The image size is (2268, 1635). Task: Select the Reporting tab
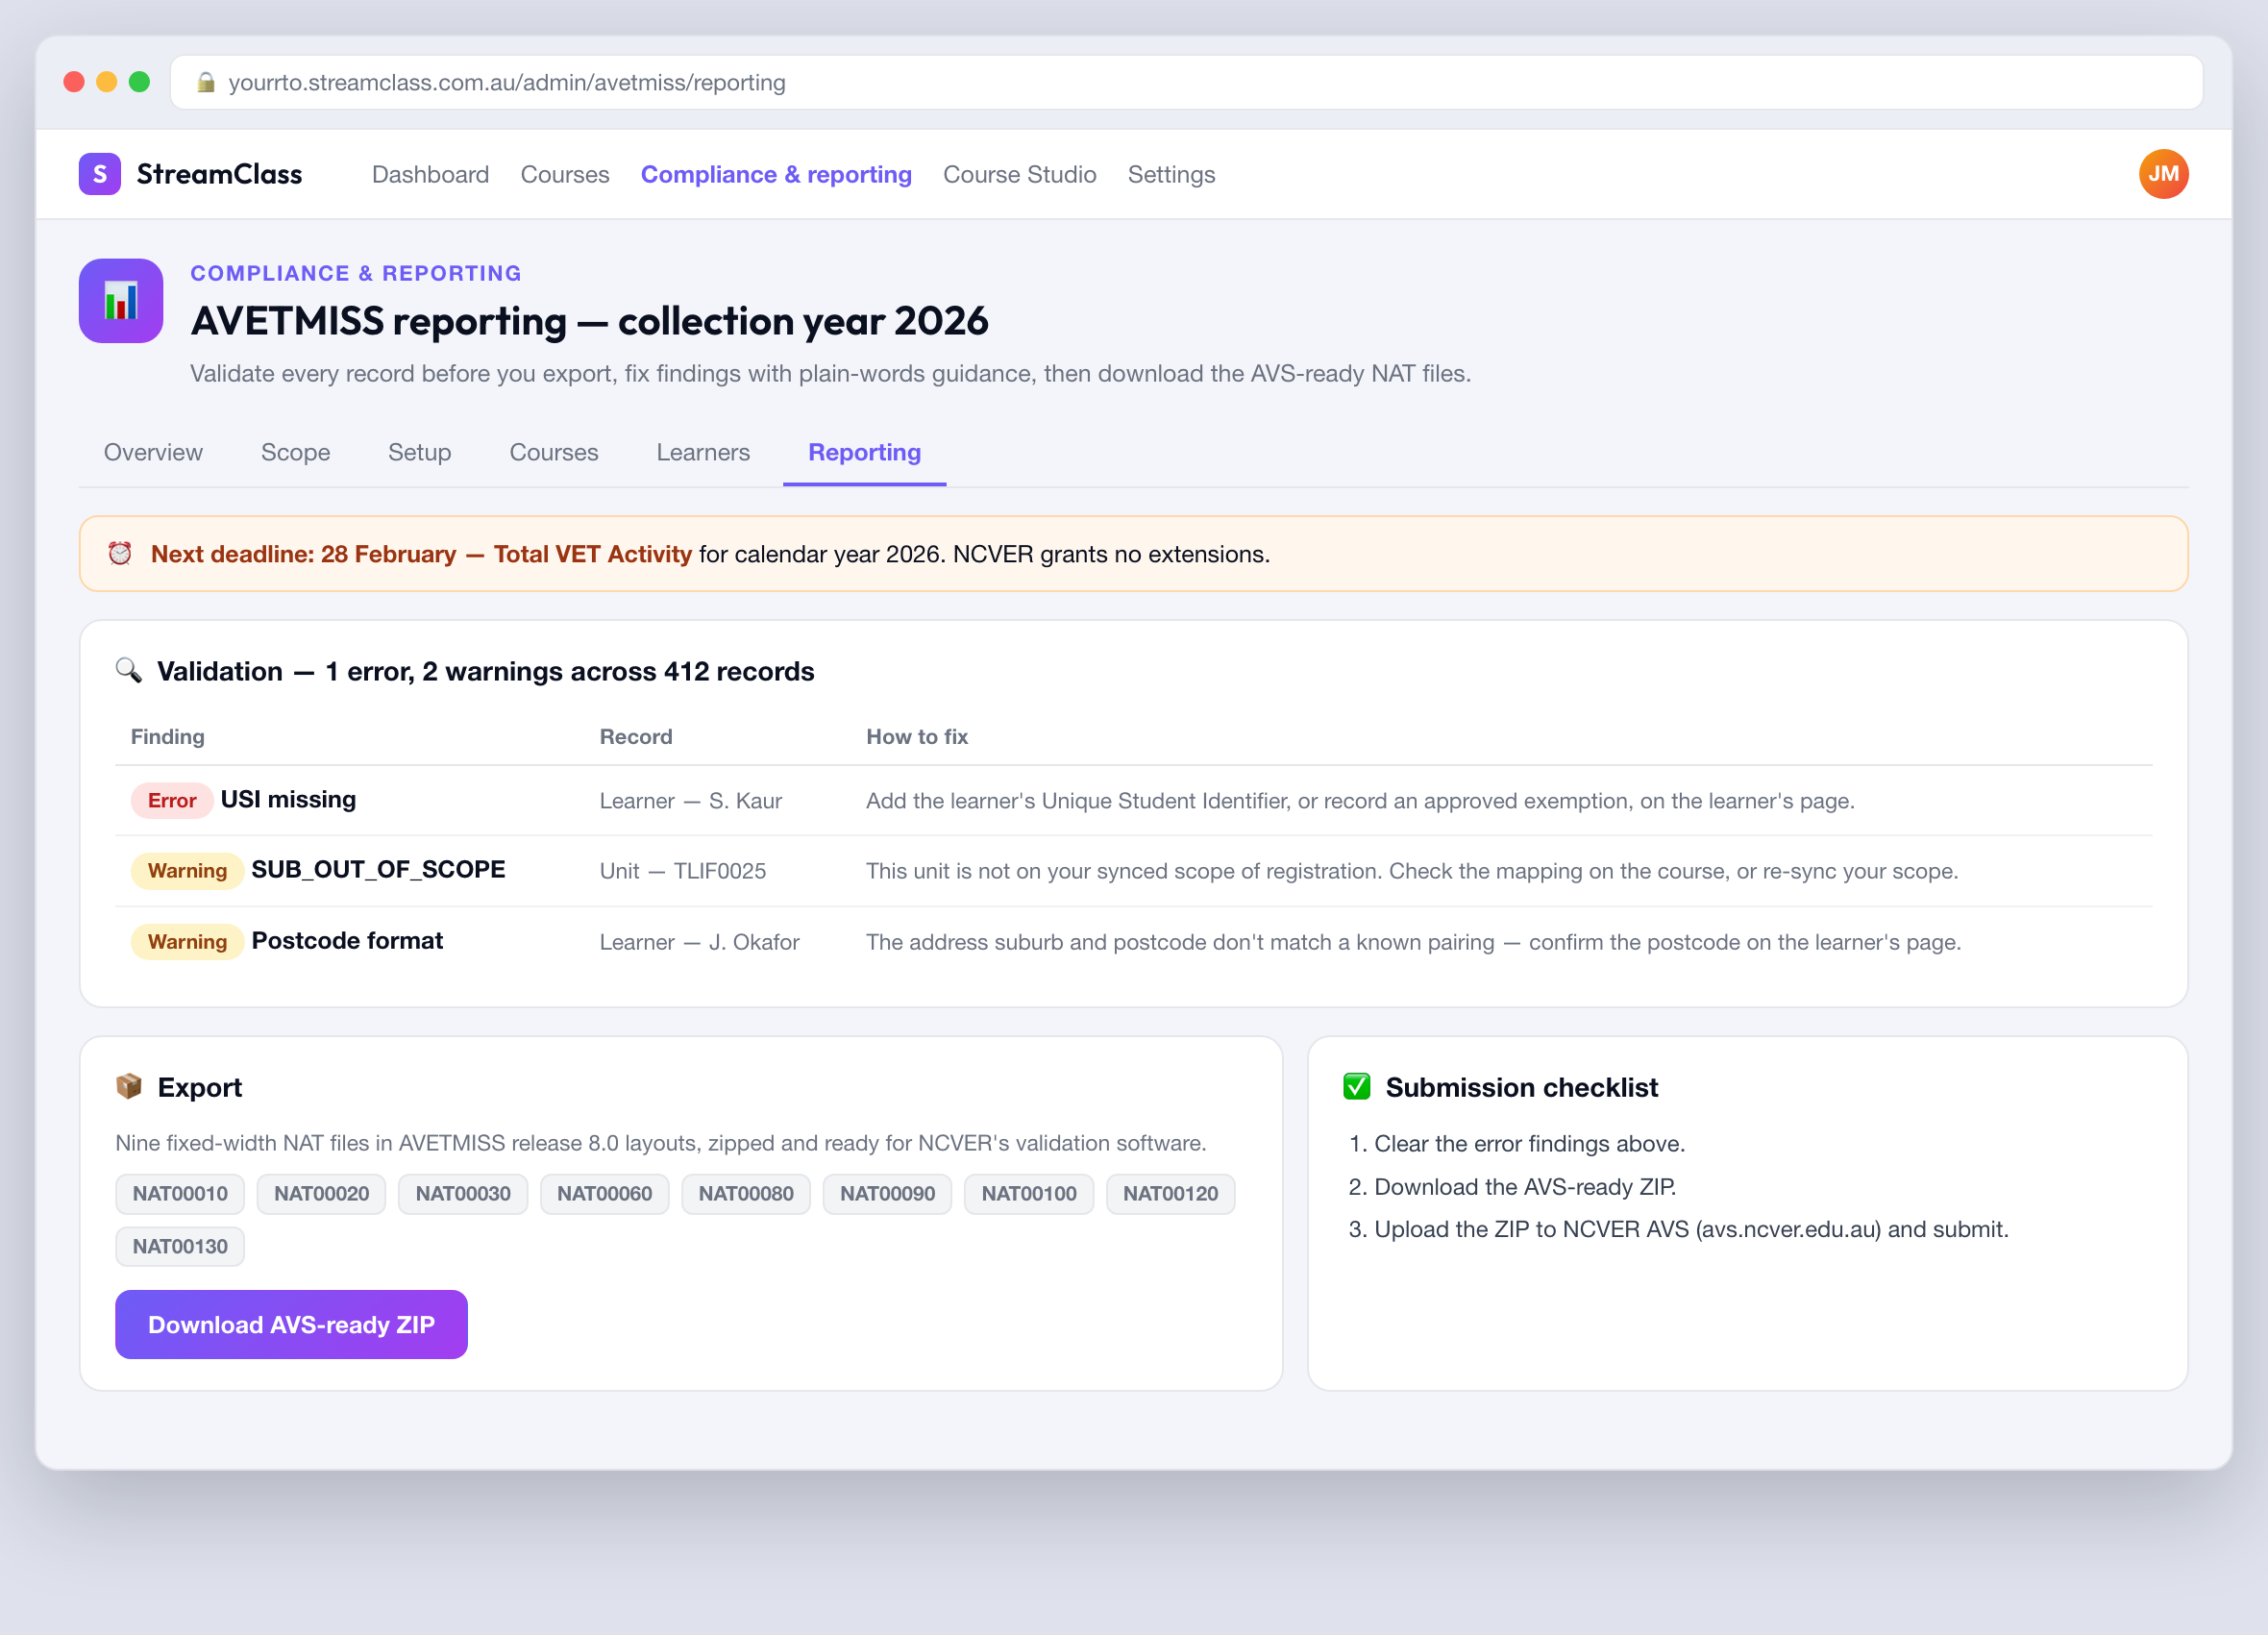(x=864, y=452)
